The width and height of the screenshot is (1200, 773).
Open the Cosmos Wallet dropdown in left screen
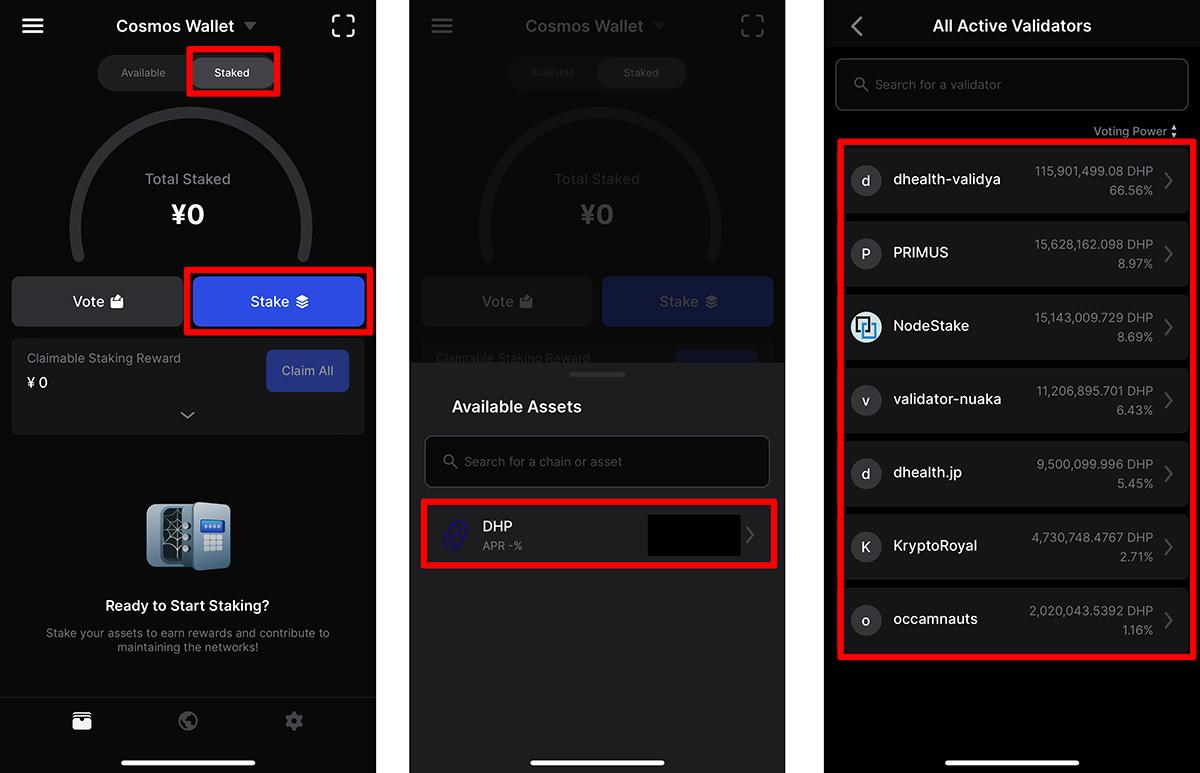[187, 26]
